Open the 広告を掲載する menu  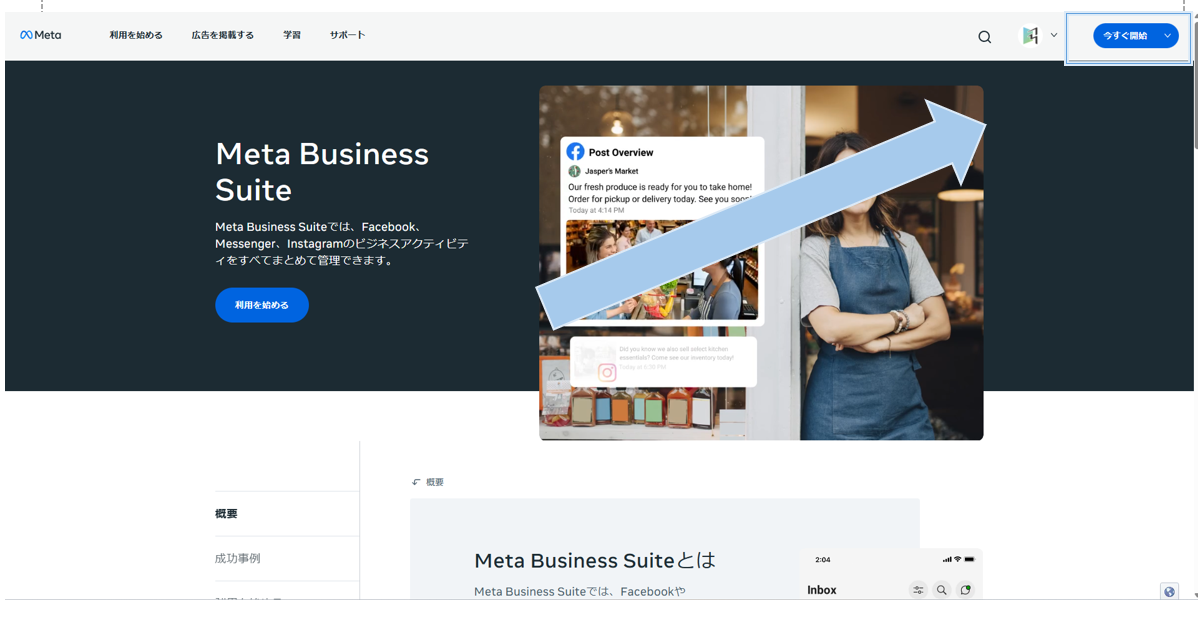[222, 35]
